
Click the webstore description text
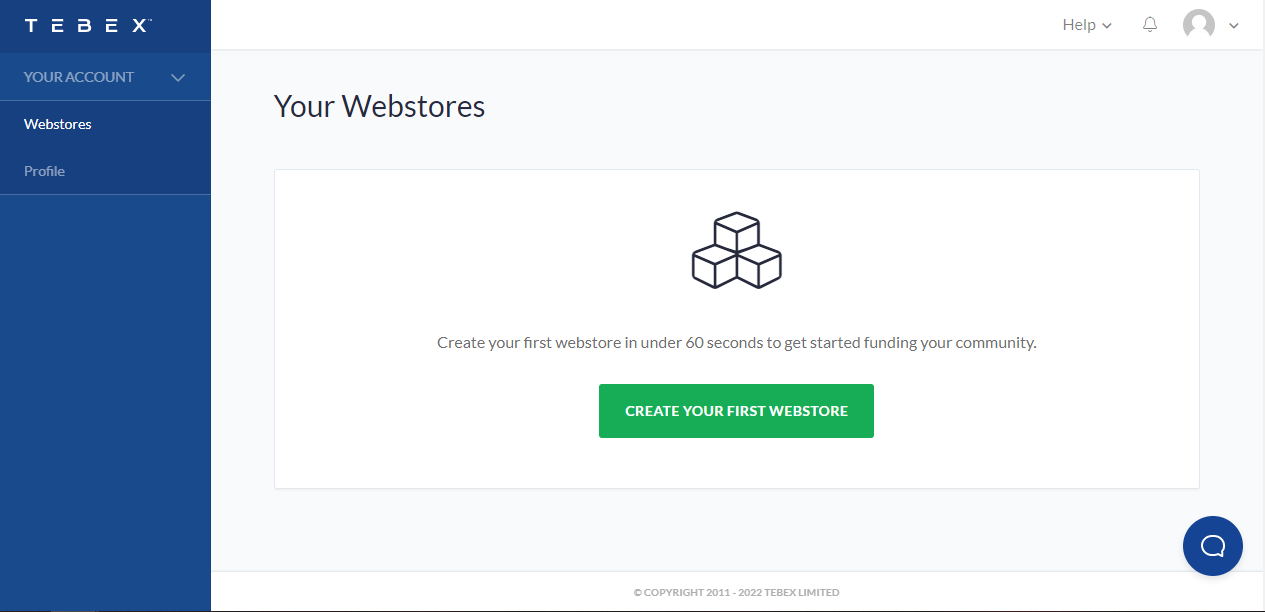click(737, 342)
